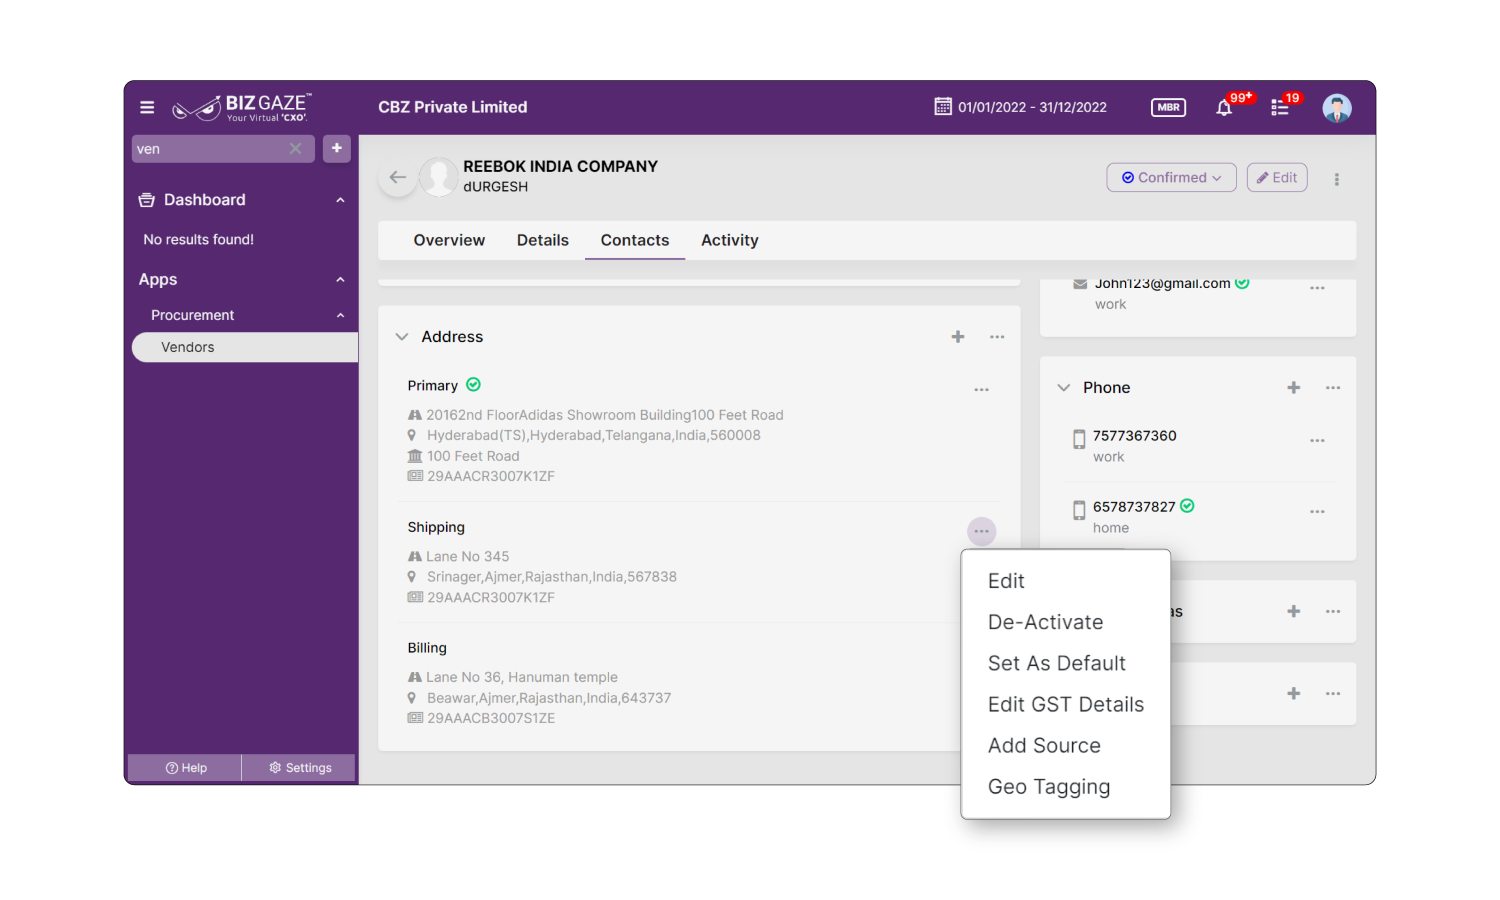1500x900 pixels.
Task: Click the Billing address label
Action: 427,648
